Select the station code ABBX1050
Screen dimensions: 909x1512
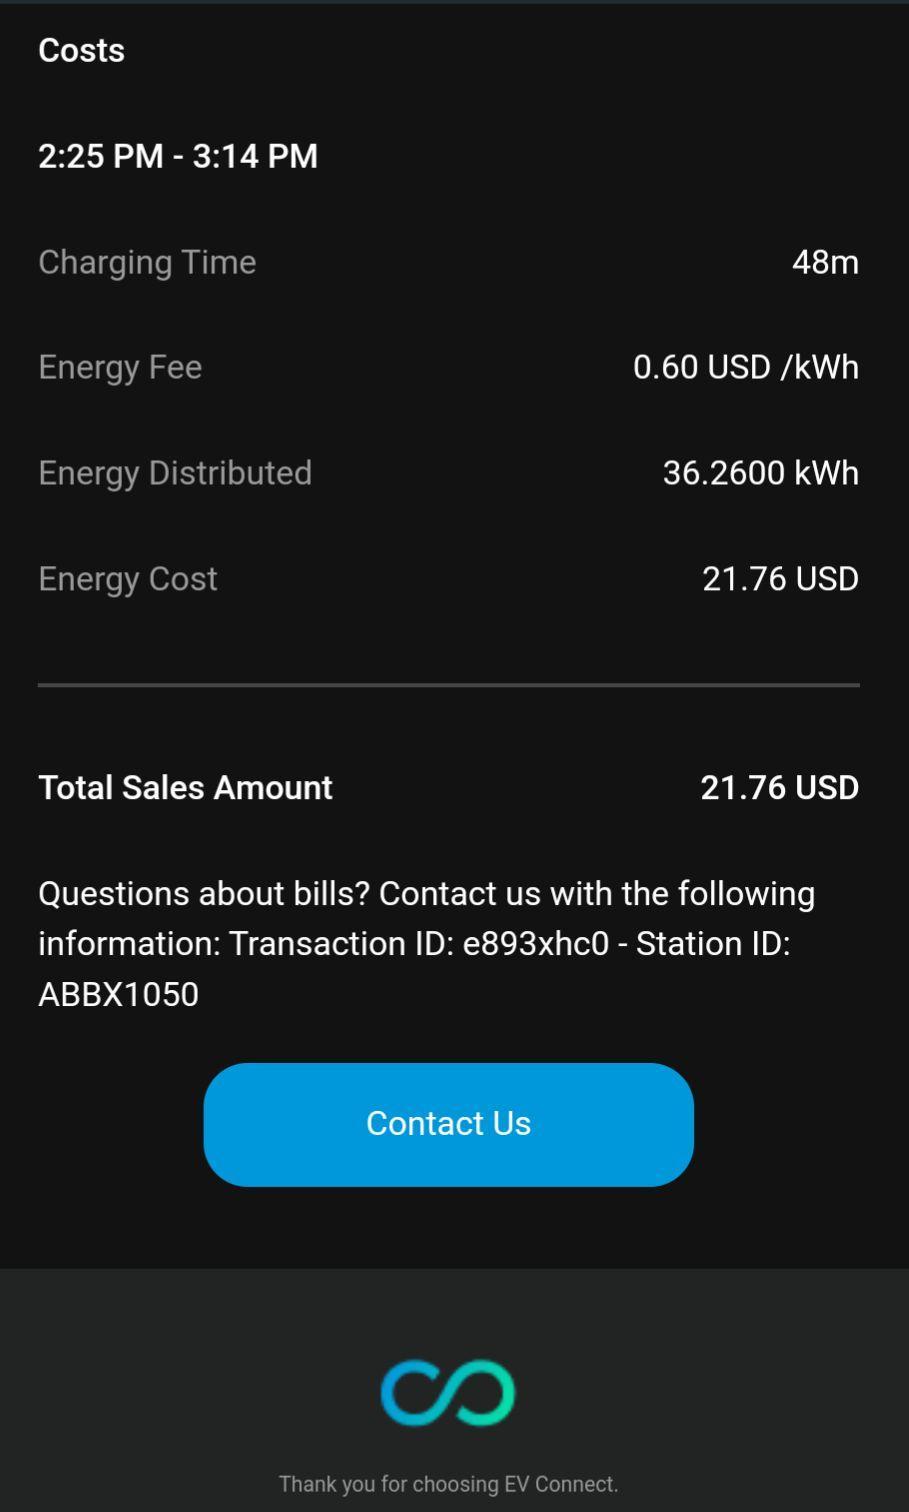click(x=118, y=995)
